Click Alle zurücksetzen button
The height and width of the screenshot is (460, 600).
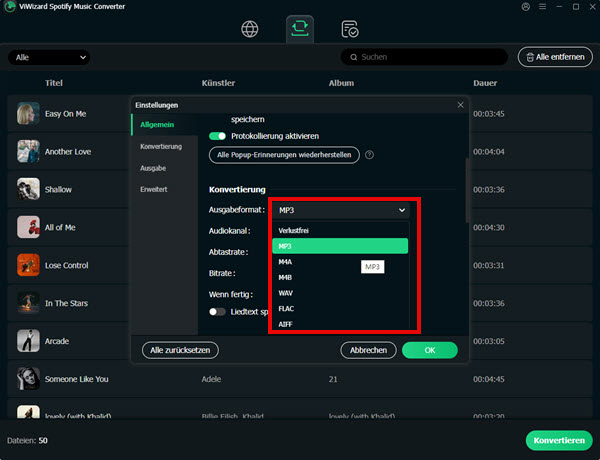tap(180, 350)
